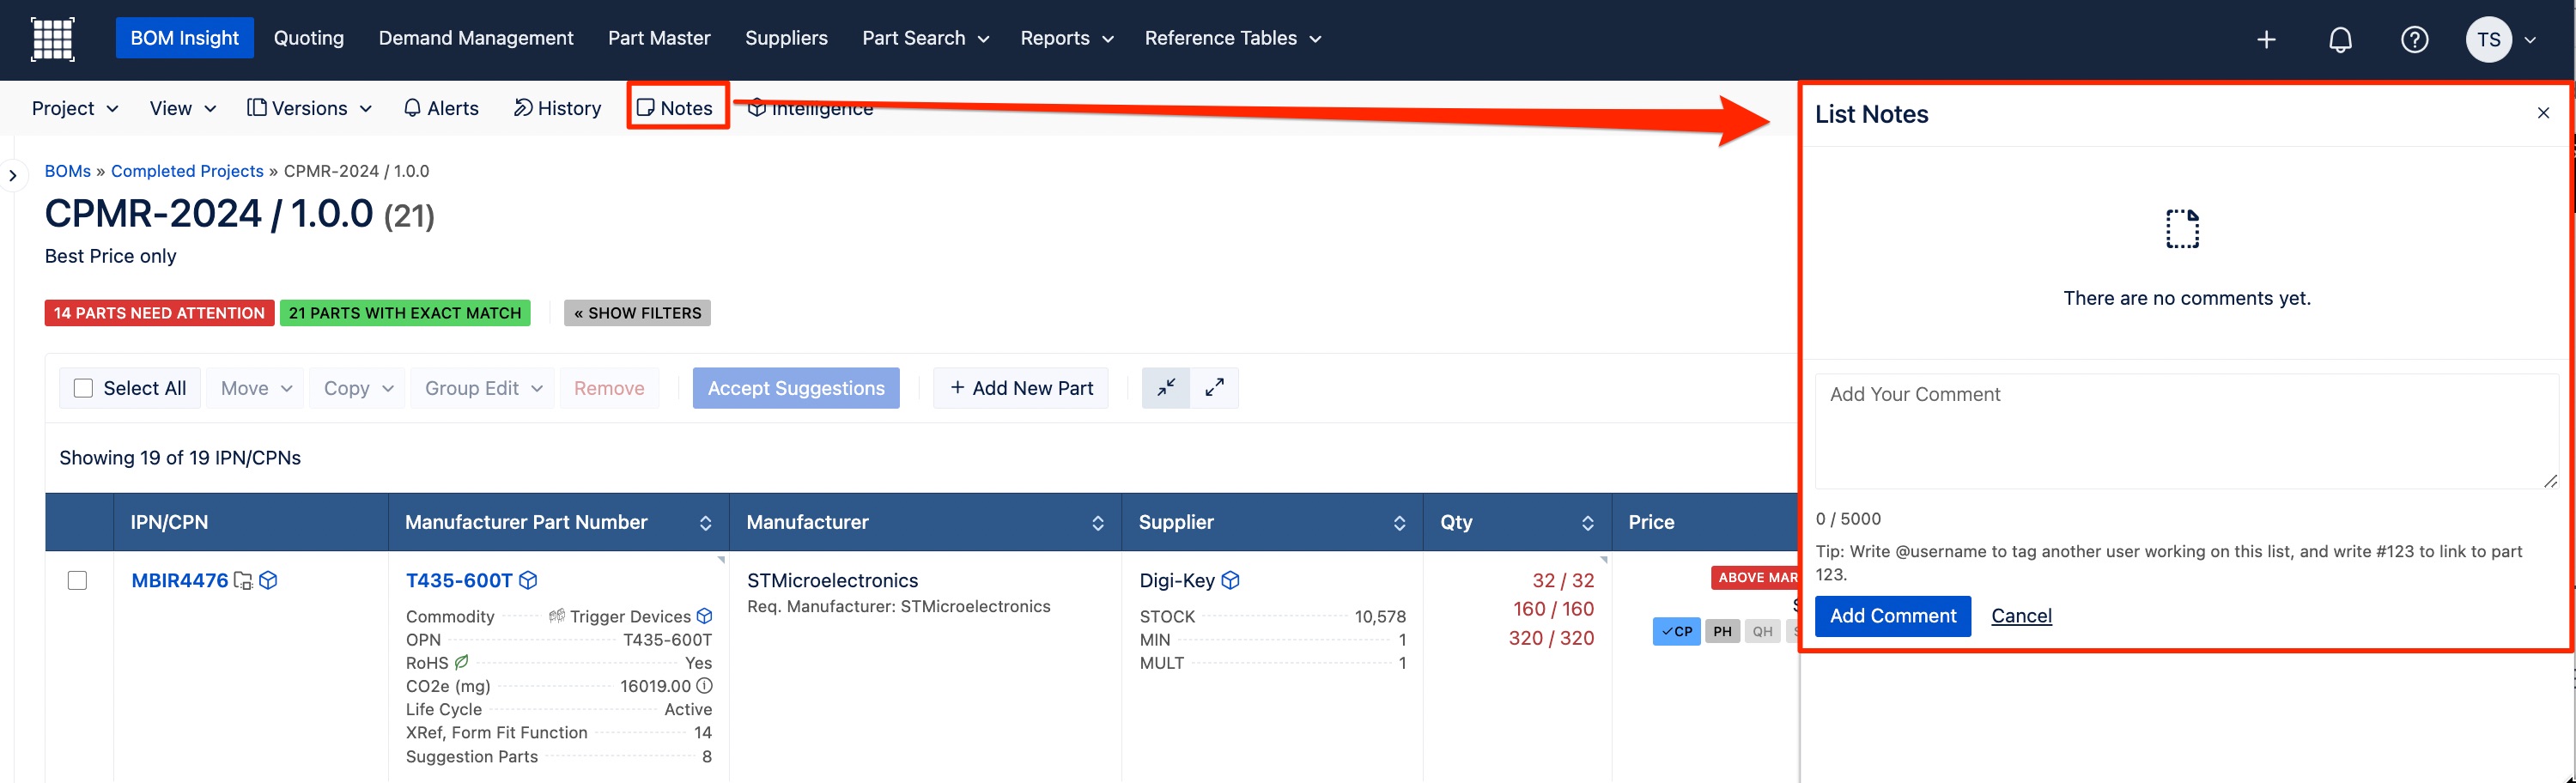Image resolution: width=2576 pixels, height=783 pixels.
Task: Click the green RoHS leaf icon
Action: pyautogui.click(x=461, y=662)
